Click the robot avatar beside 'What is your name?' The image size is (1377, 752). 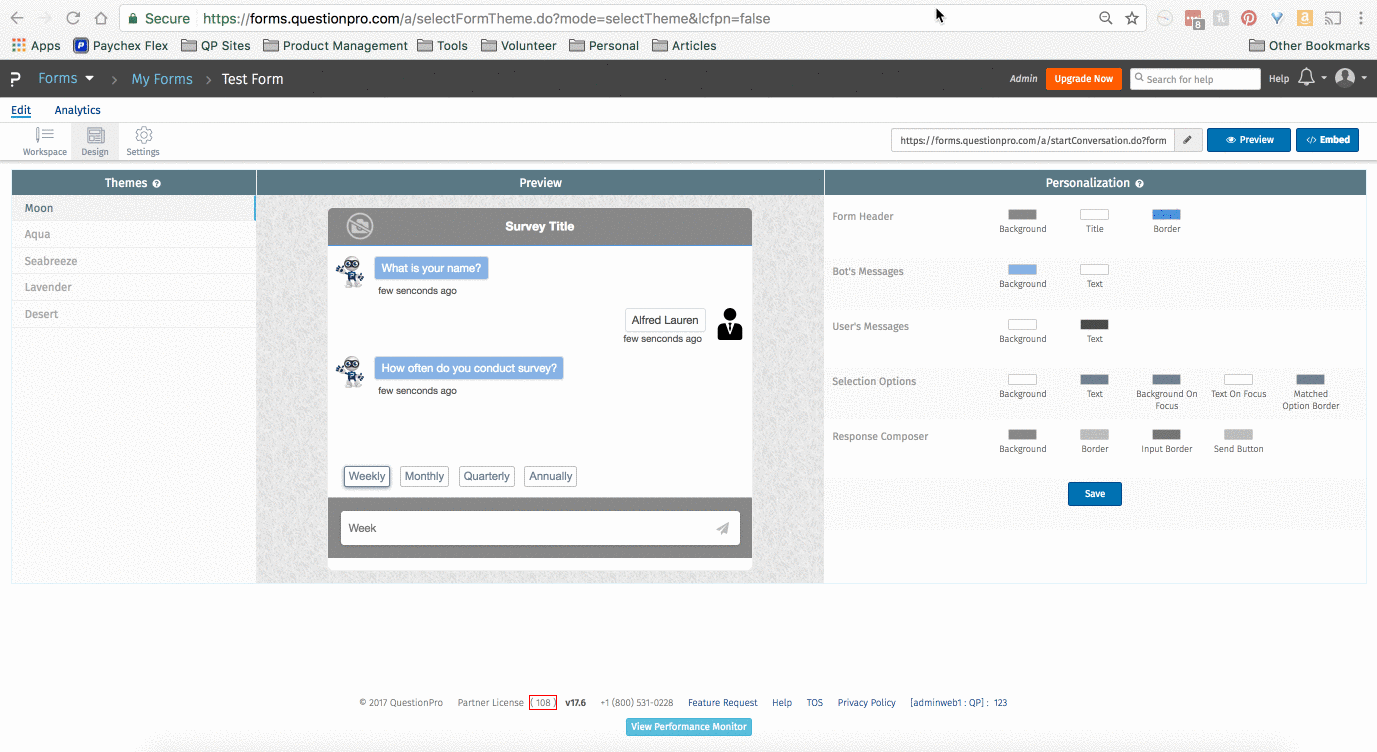coord(351,272)
